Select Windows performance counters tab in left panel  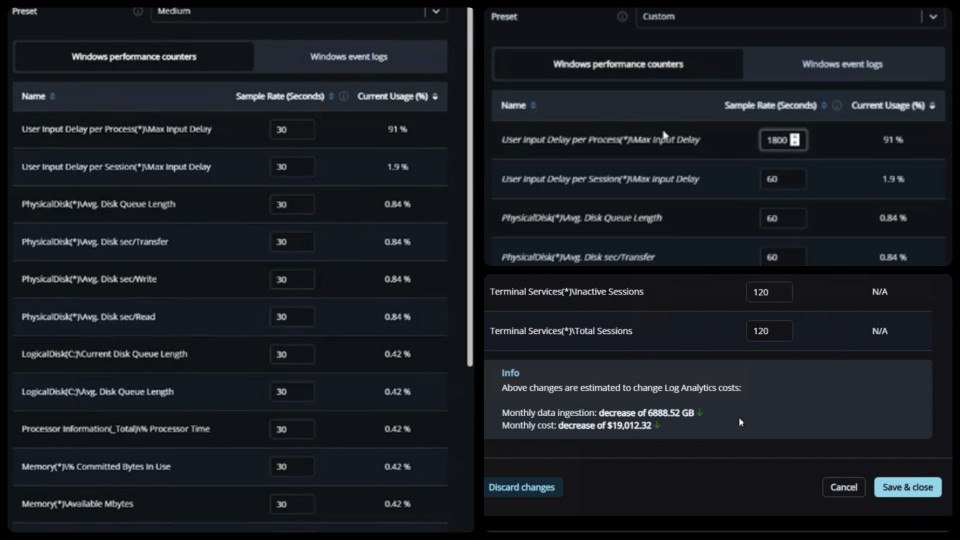(133, 56)
